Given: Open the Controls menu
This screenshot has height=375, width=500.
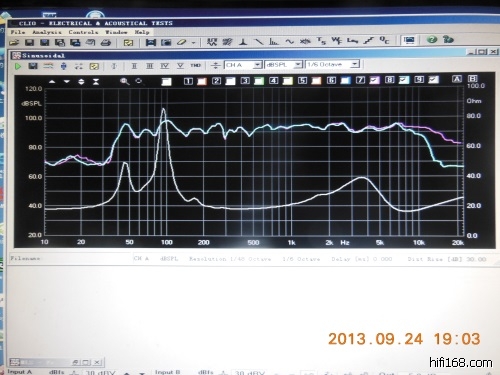Looking at the screenshot, I should (x=83, y=32).
